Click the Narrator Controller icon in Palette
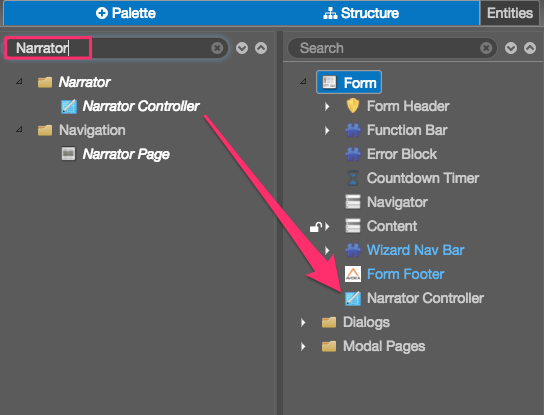Image resolution: width=544 pixels, height=415 pixels. [x=69, y=107]
